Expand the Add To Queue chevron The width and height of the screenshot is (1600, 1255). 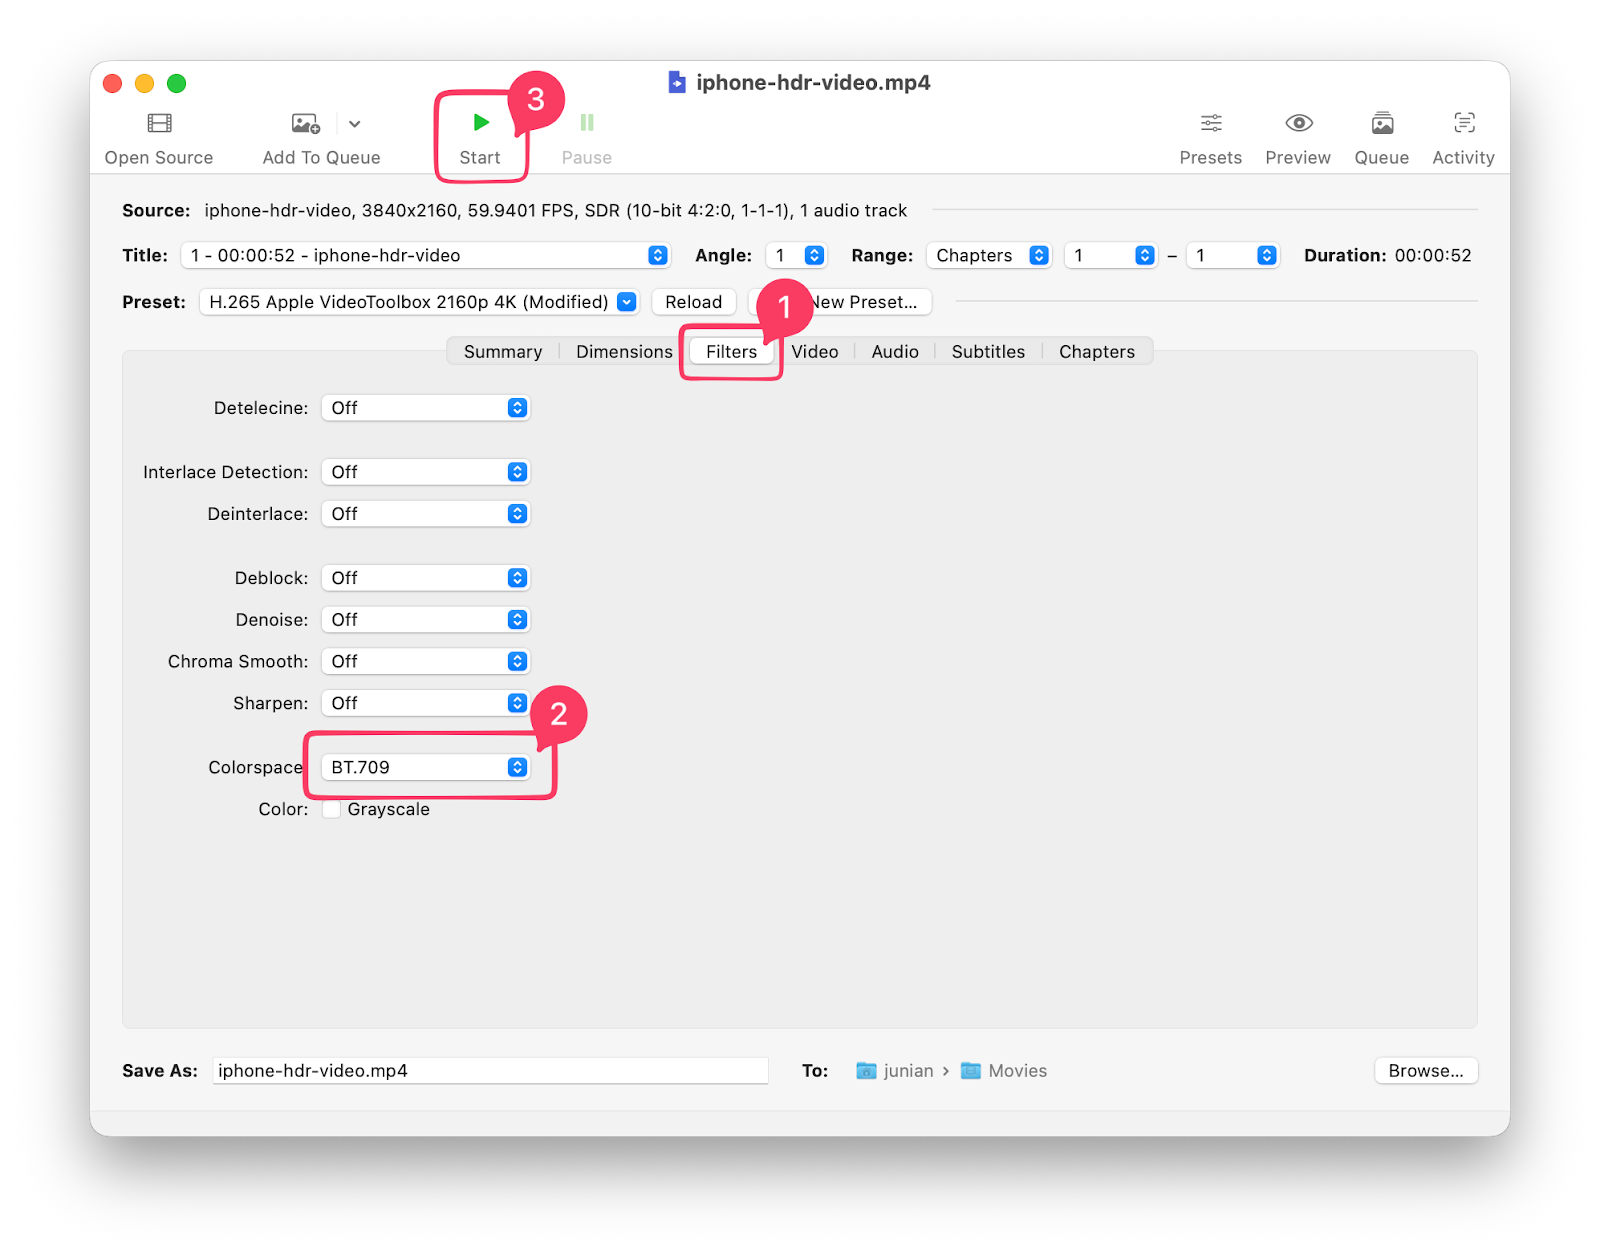click(354, 124)
